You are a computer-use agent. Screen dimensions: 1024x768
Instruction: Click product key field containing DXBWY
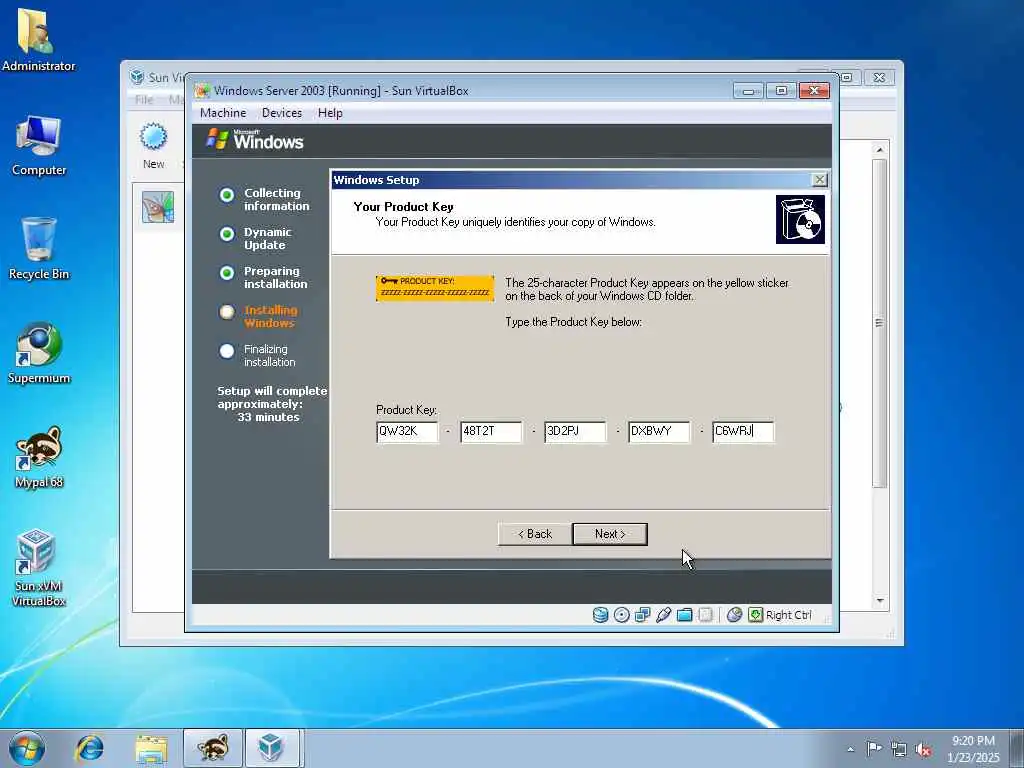point(659,431)
